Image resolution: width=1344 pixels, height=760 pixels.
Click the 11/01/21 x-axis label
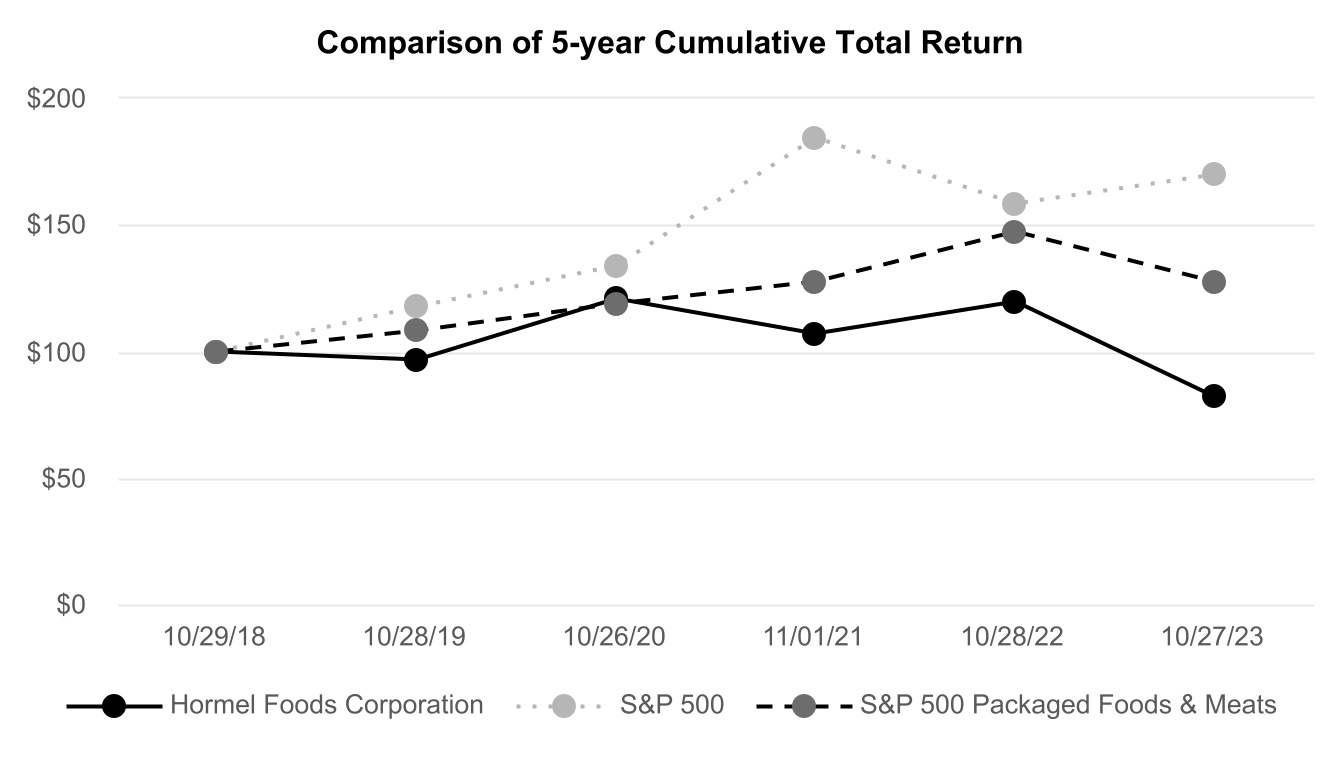click(x=814, y=637)
